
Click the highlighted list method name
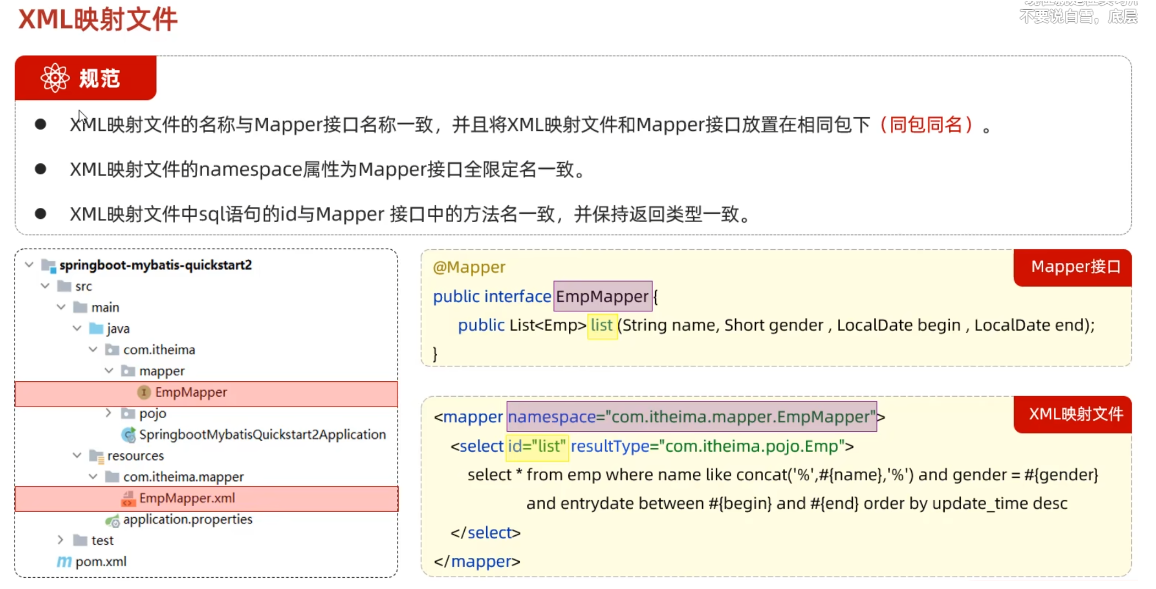602,325
